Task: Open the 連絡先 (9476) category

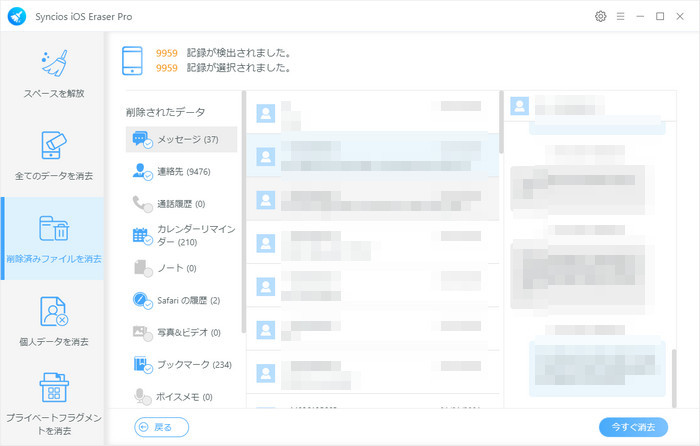Action: coord(181,172)
